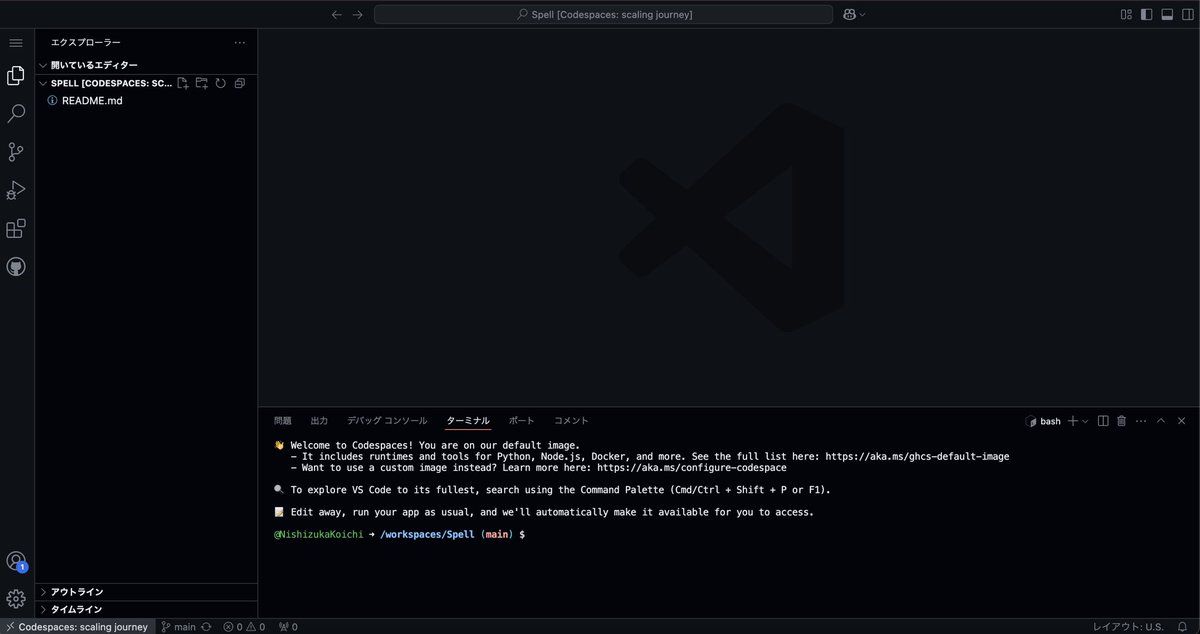Image resolution: width=1200 pixels, height=634 pixels.
Task: Create a new folder in explorer
Action: [x=202, y=83]
